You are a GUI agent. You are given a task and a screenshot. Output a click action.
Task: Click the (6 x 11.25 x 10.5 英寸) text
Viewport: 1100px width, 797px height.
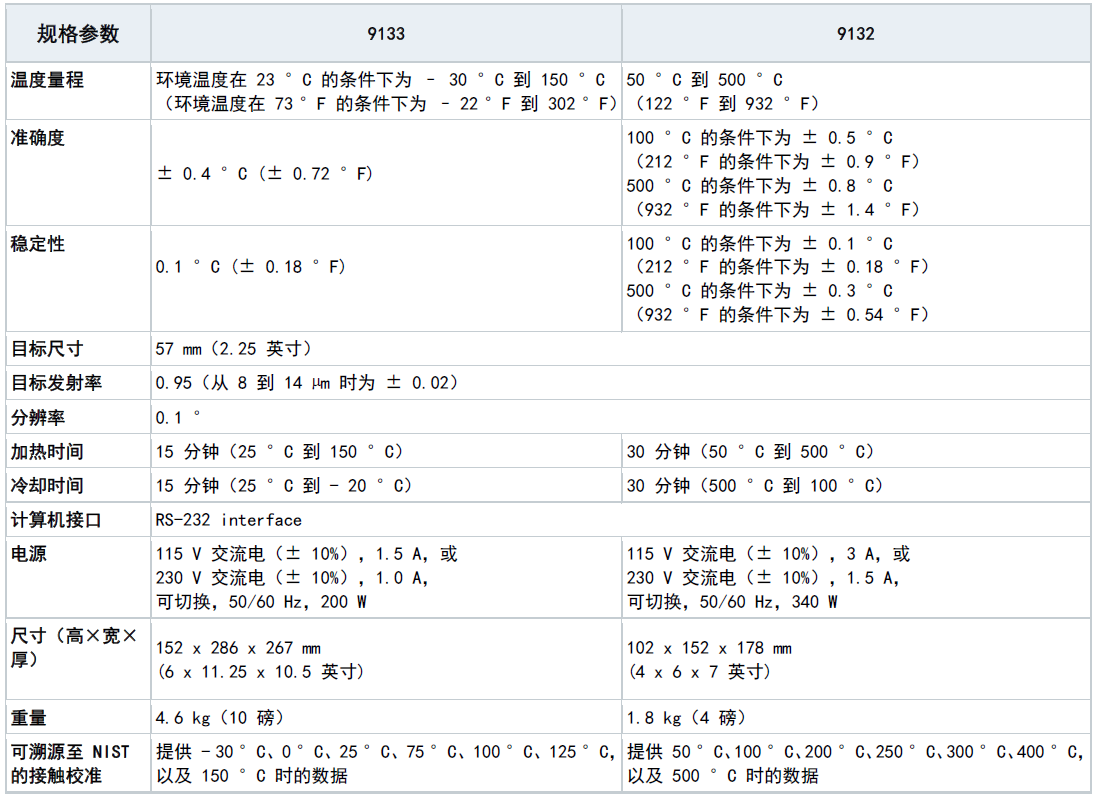pos(261,672)
